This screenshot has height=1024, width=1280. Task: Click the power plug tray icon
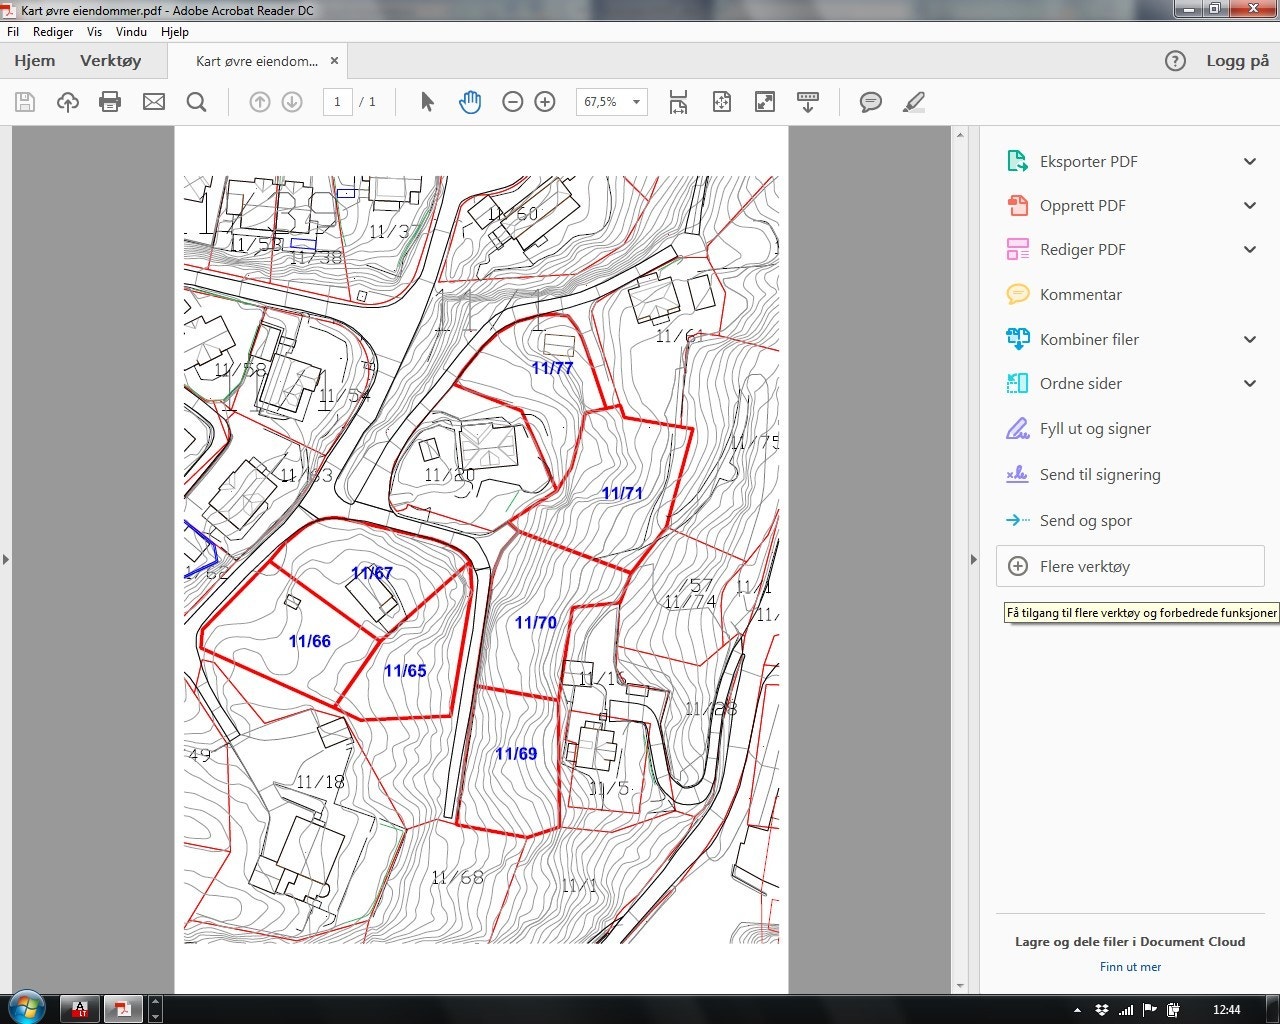click(1173, 1010)
